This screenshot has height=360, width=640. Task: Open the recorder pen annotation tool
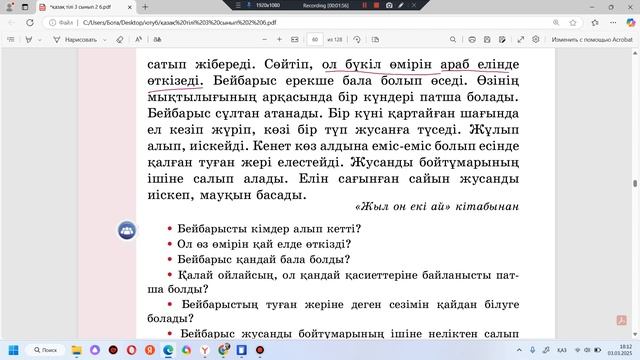coord(401,5)
